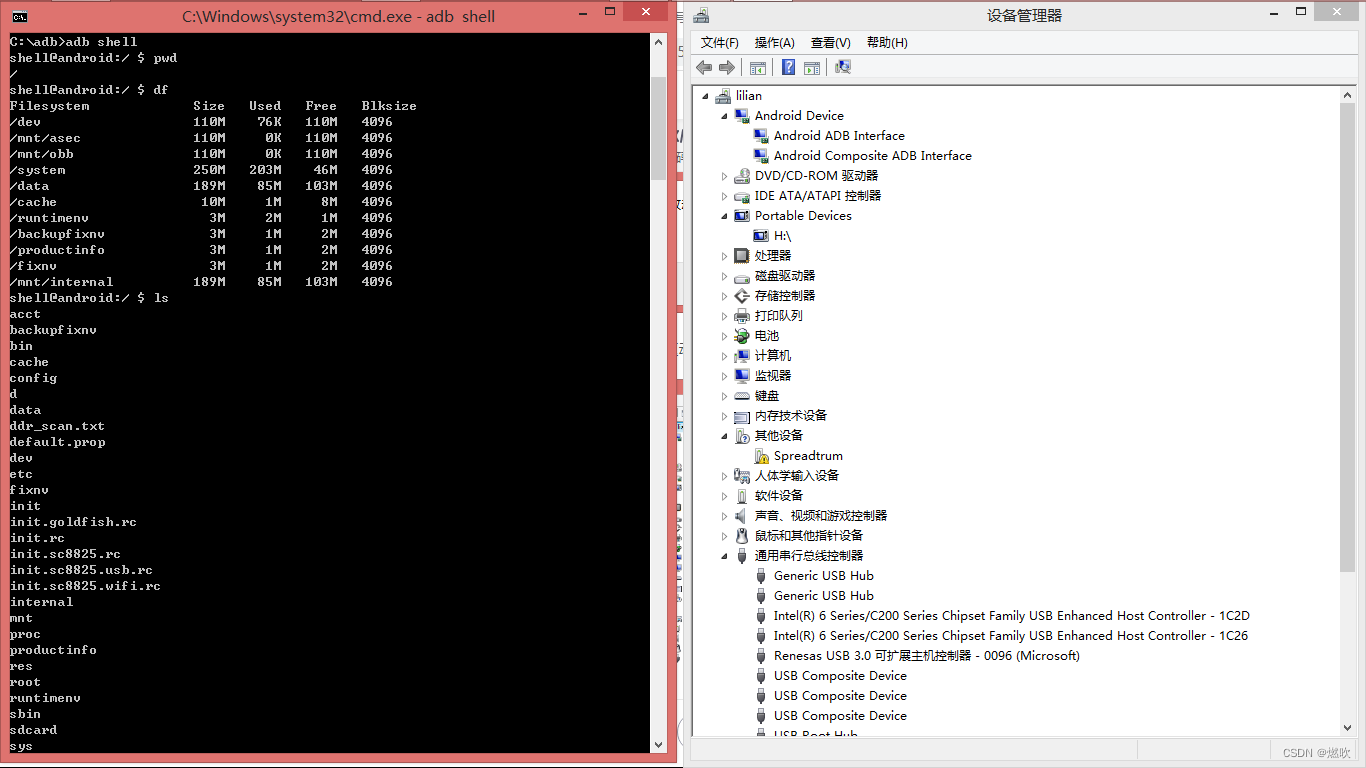Expand the 存储控制器 category
This screenshot has width=1366, height=768.
[725, 296]
